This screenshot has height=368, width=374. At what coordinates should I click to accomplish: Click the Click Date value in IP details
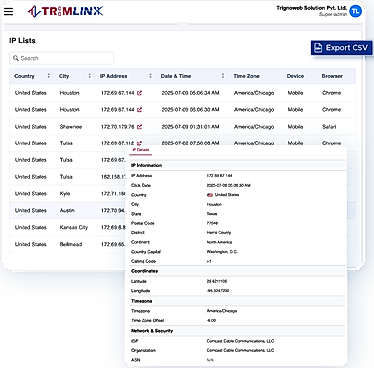(229, 185)
